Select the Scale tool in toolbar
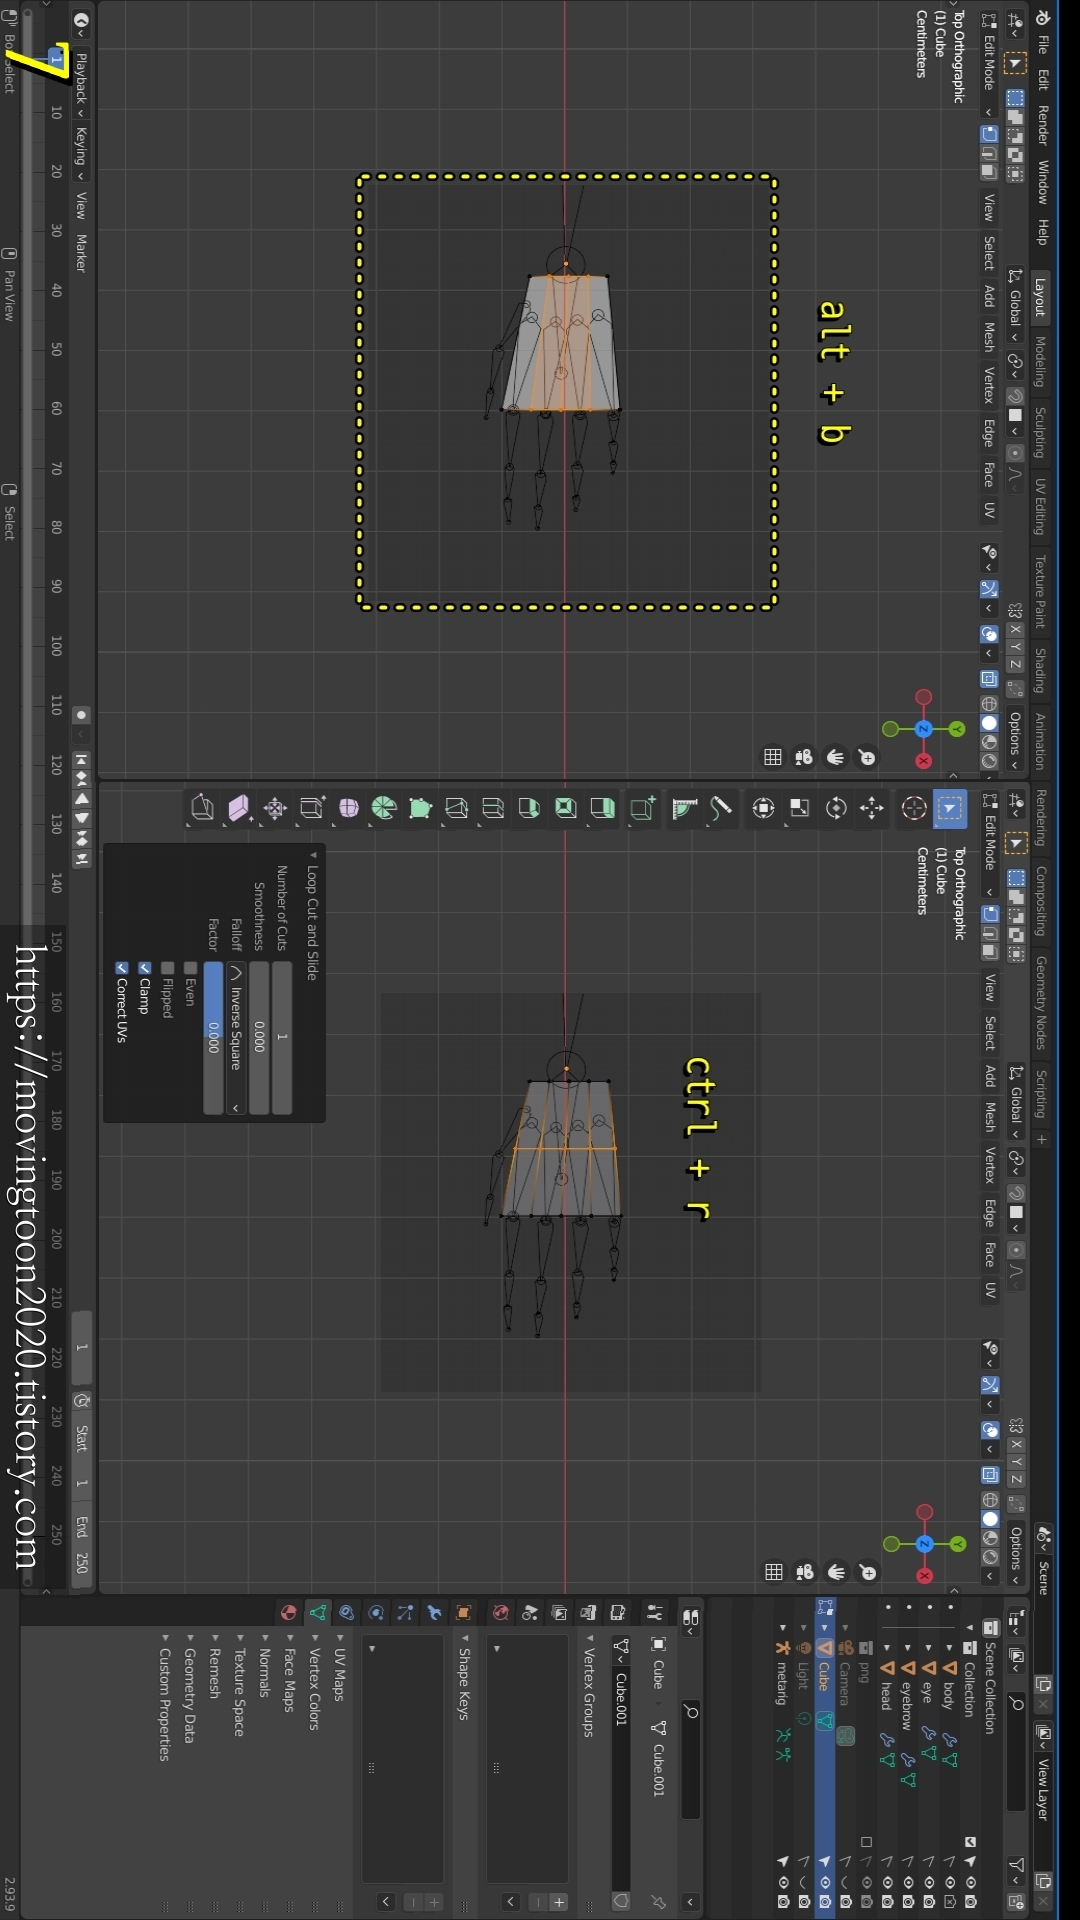Screen dimensions: 1080x1920 coord(800,809)
